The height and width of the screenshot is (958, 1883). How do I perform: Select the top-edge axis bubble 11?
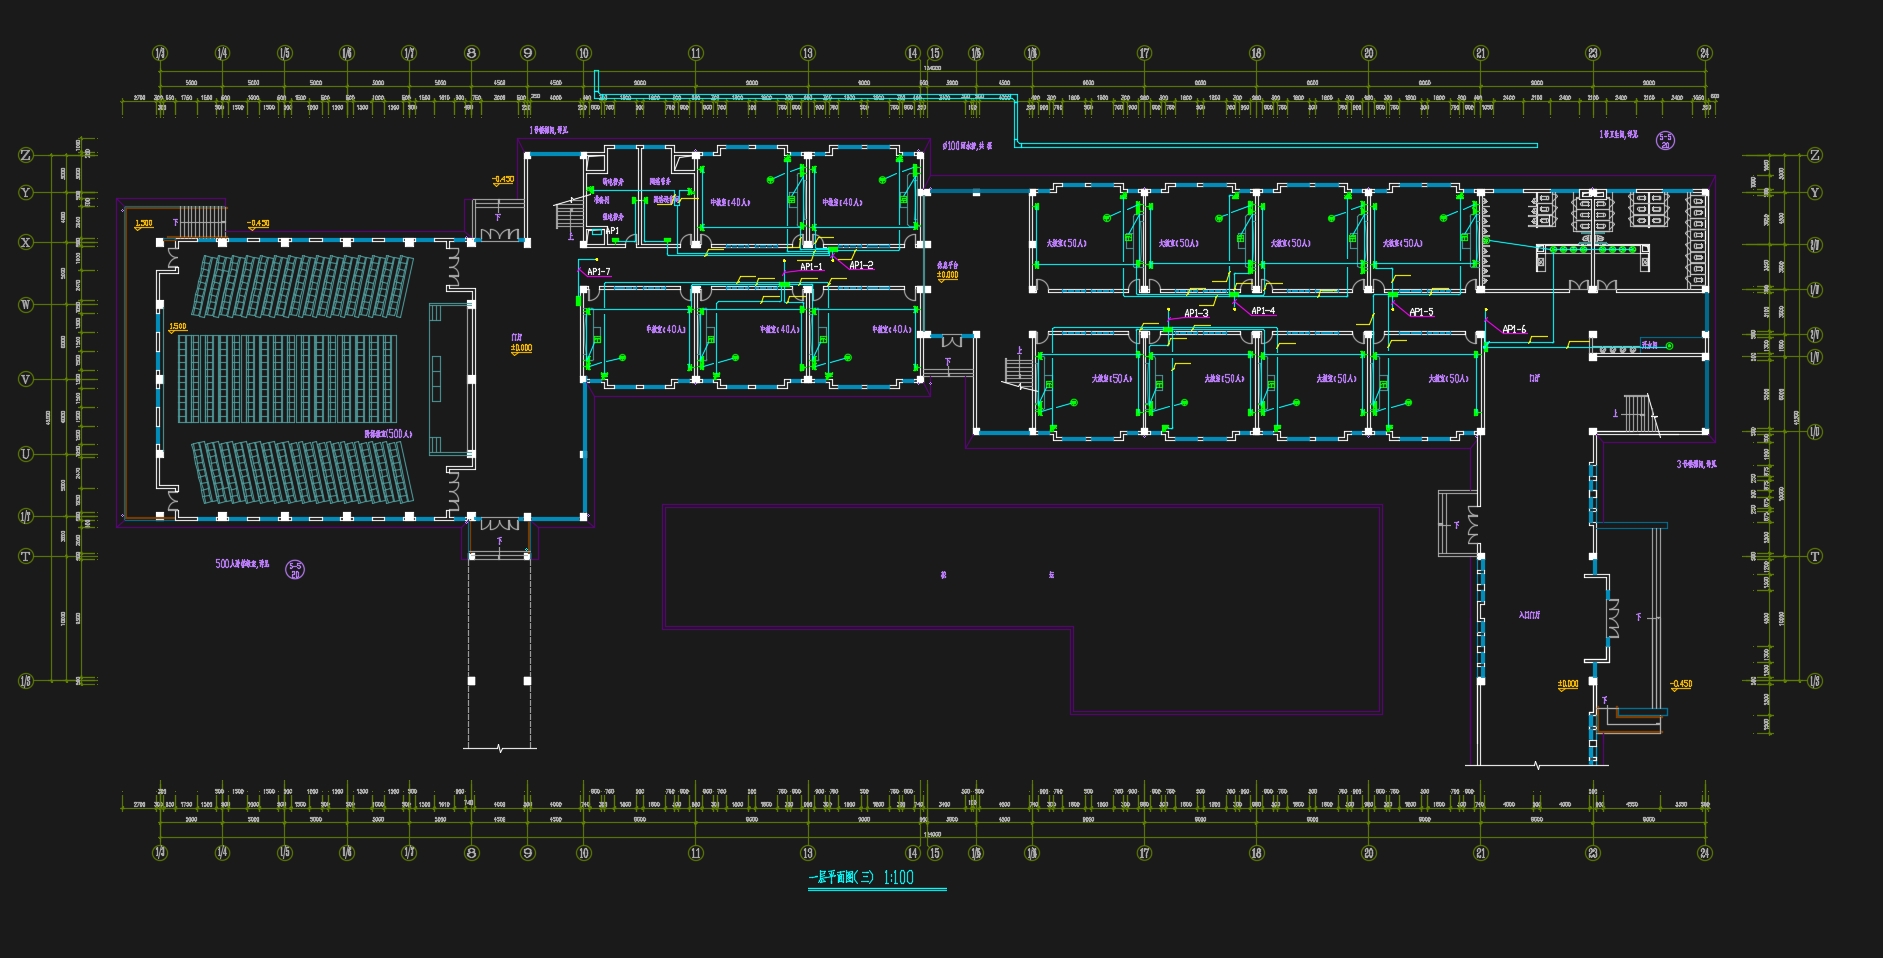tap(696, 53)
